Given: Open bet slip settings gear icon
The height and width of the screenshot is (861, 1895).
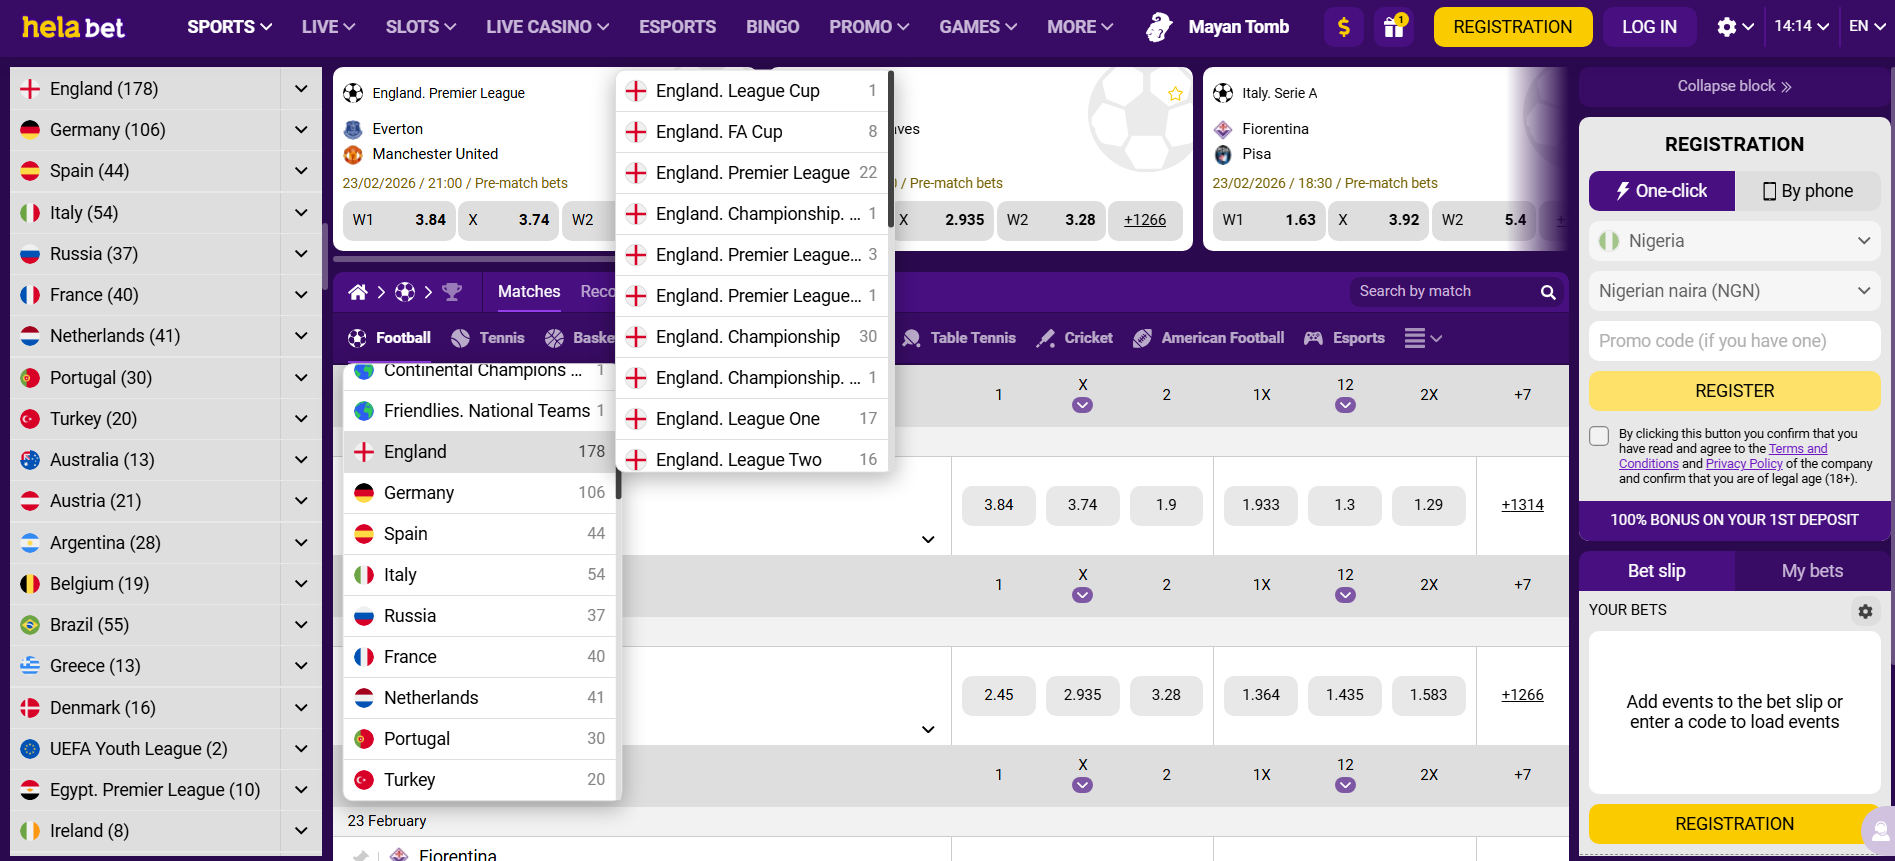Looking at the screenshot, I should 1865,611.
